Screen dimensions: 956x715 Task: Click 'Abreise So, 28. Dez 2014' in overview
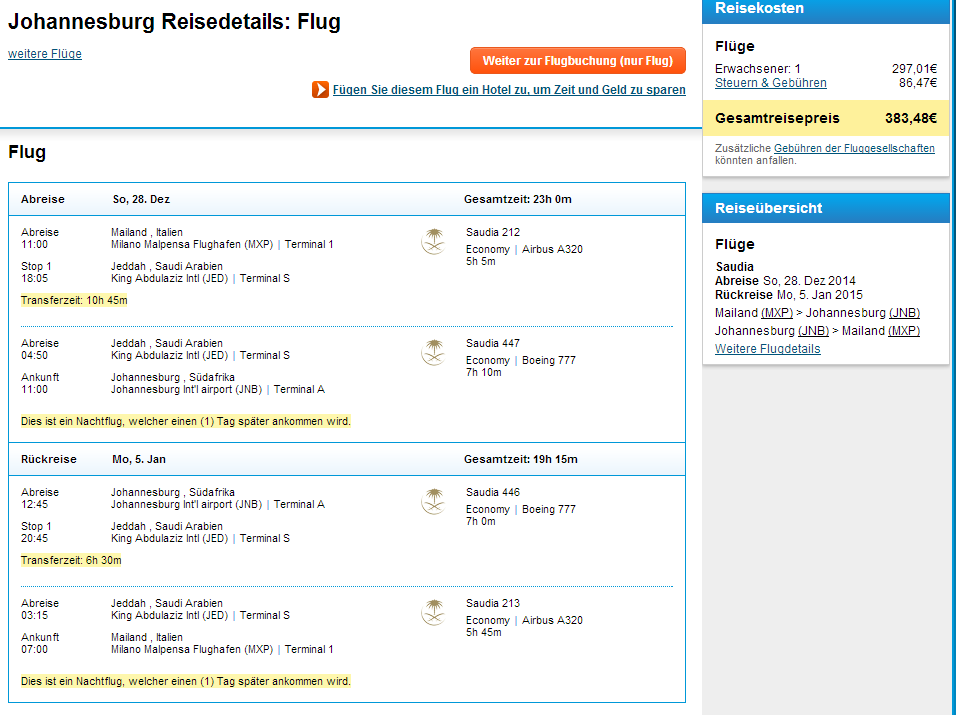tap(785, 280)
